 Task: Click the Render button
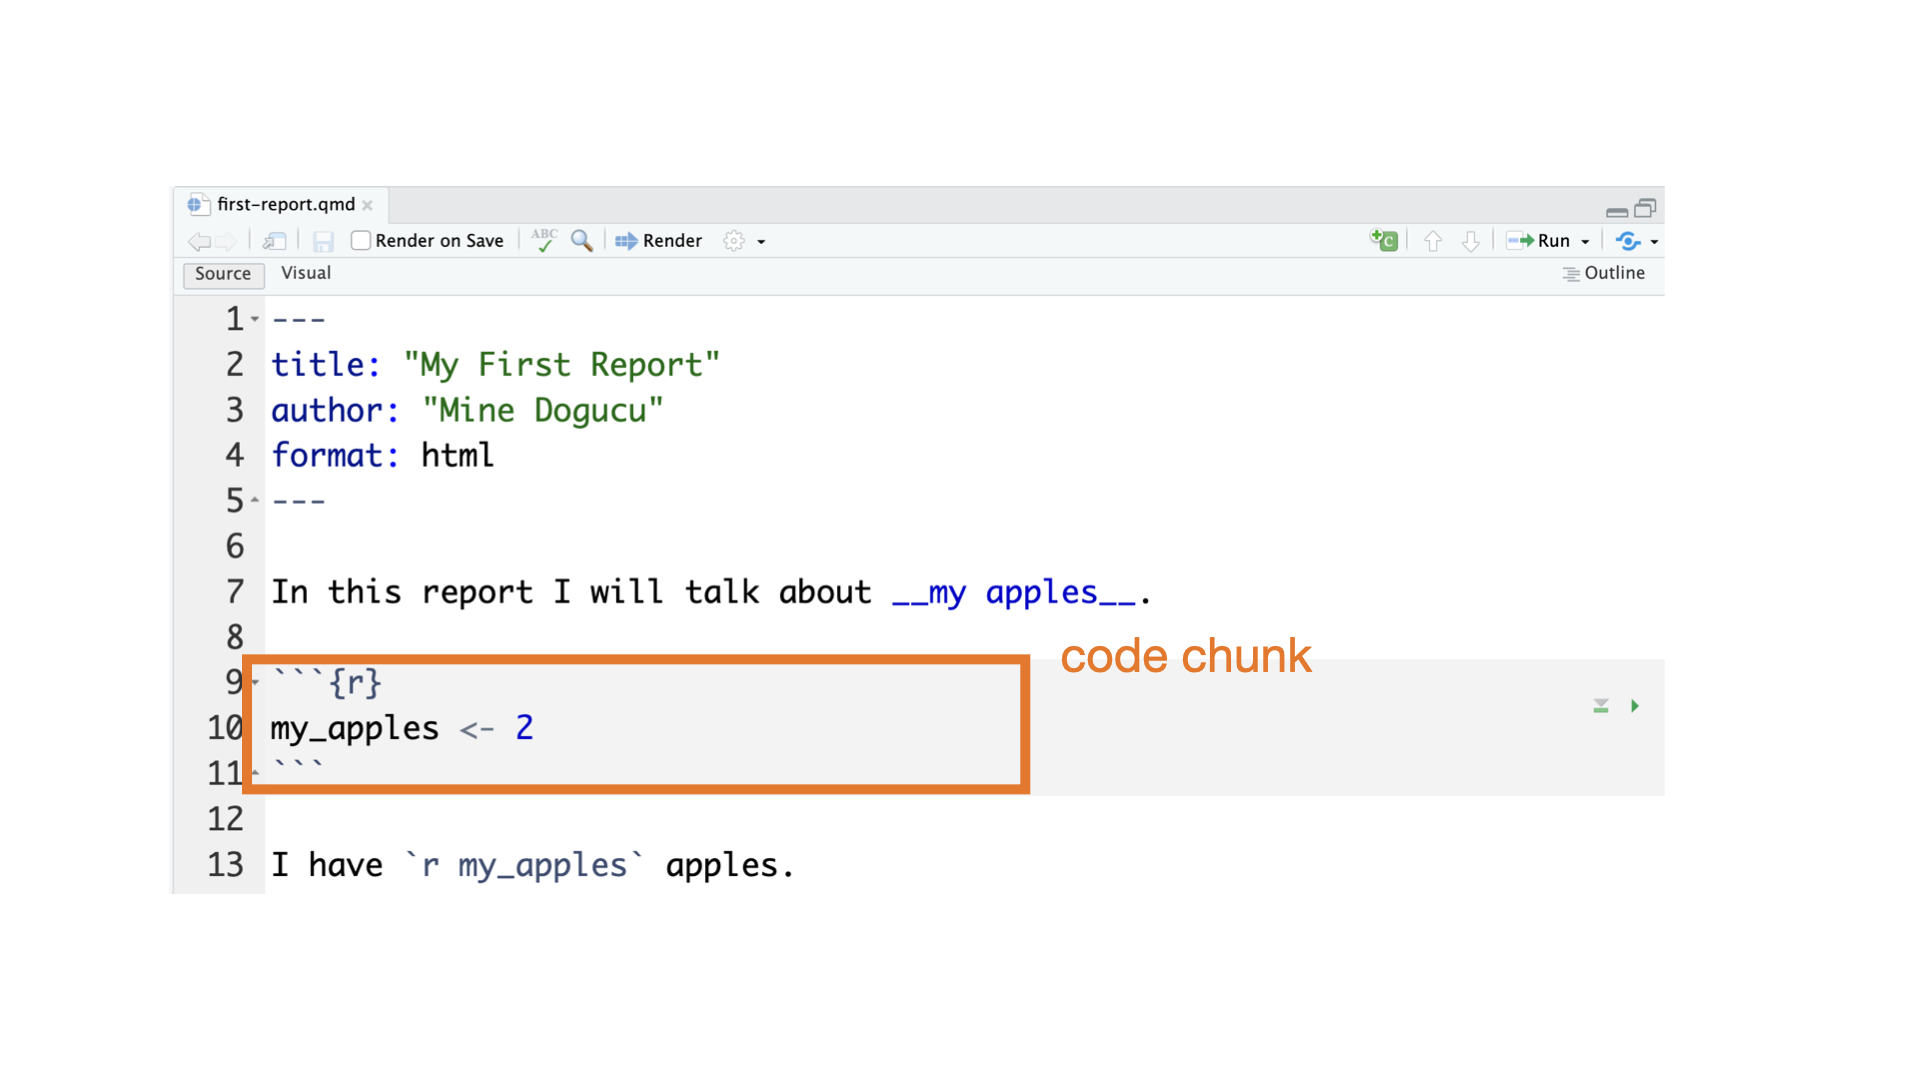[x=659, y=241]
